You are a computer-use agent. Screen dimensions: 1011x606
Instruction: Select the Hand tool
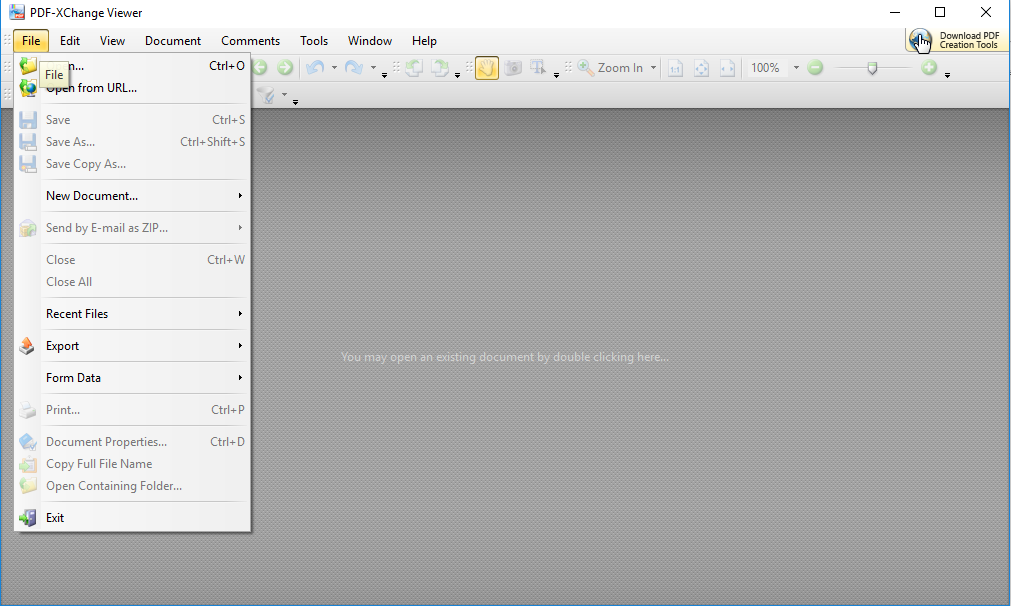(487, 68)
